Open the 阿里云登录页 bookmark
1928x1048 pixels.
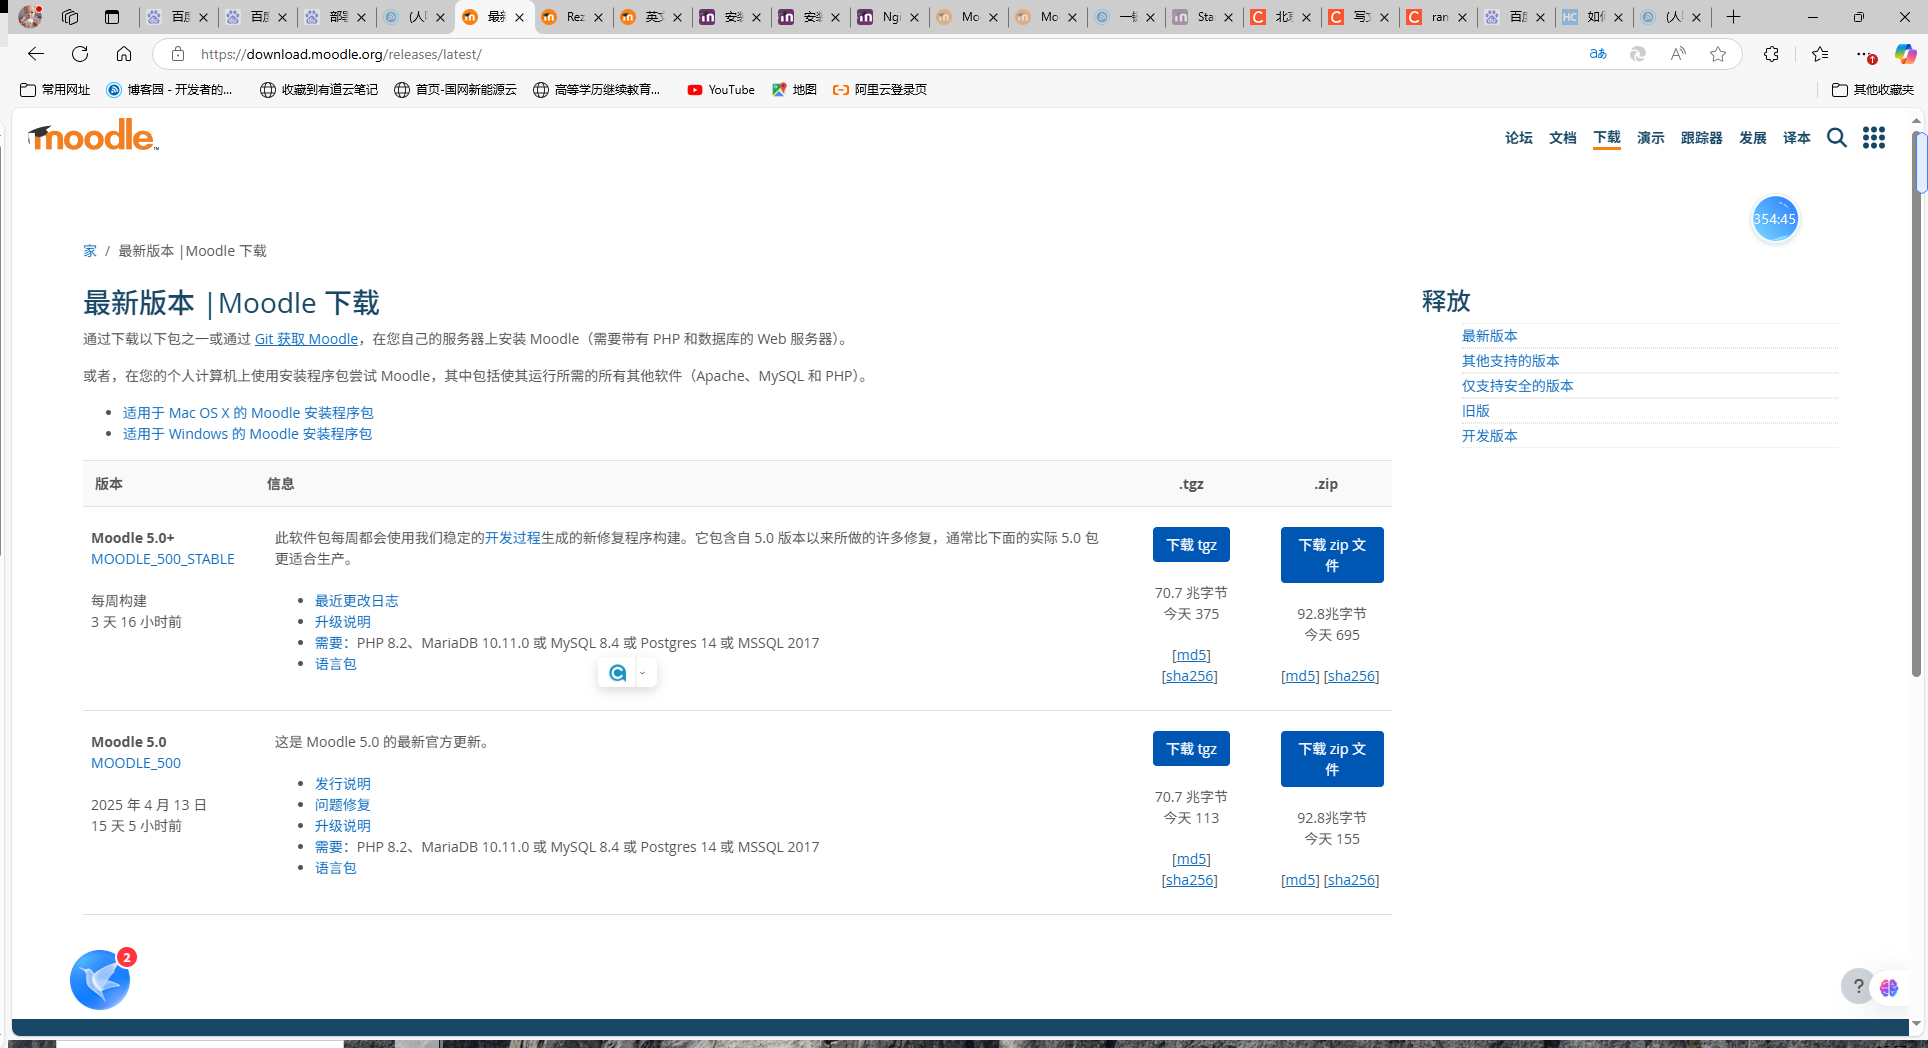tap(880, 90)
